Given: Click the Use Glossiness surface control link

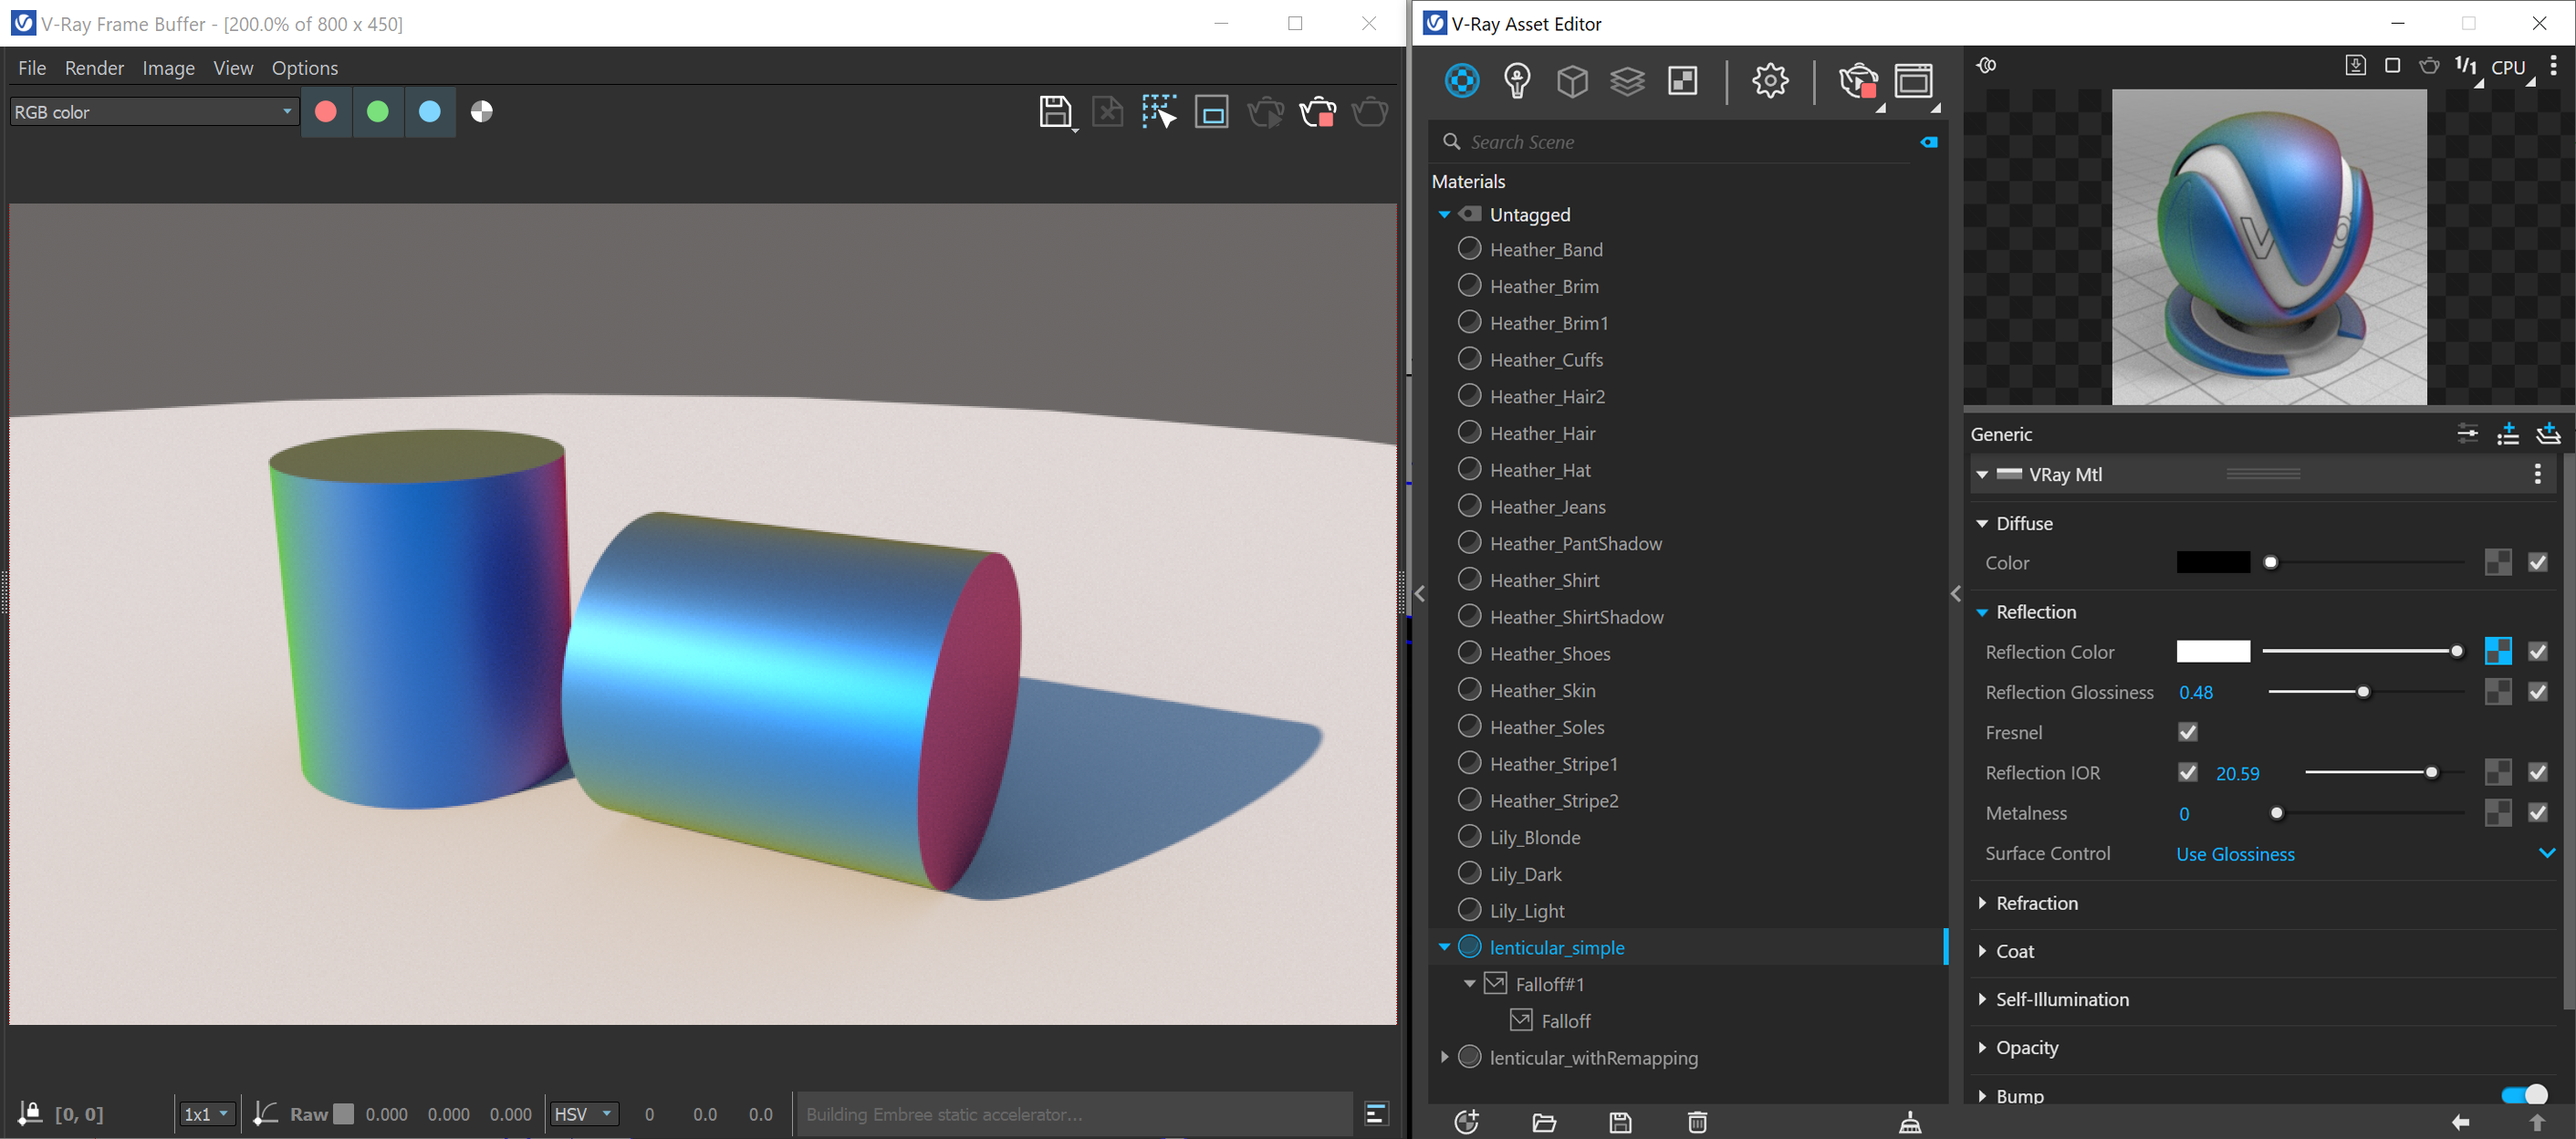Looking at the screenshot, I should pos(2235,854).
